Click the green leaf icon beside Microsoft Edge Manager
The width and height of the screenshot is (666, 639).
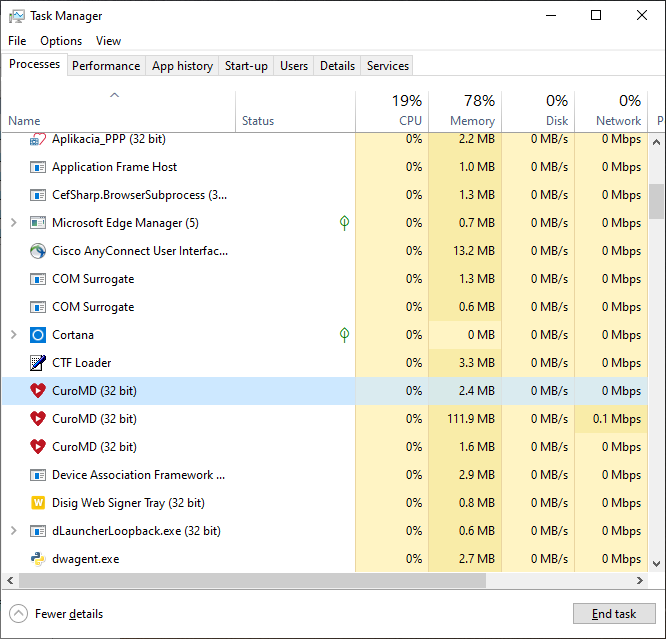tap(344, 223)
